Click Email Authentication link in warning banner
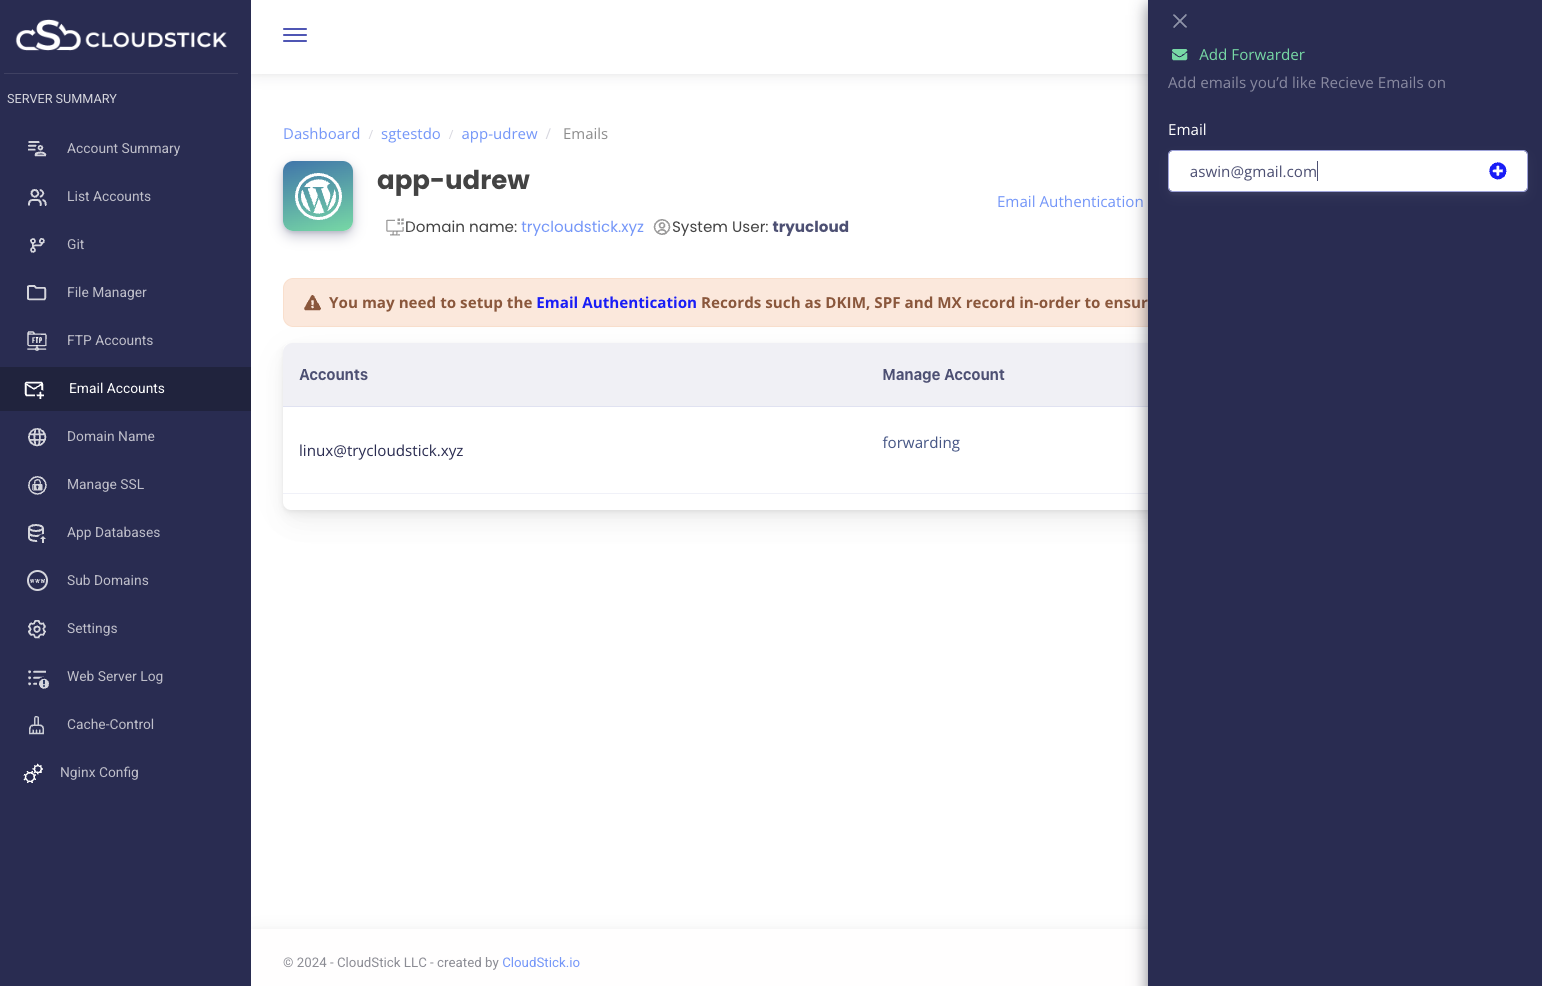Viewport: 1542px width, 986px height. click(x=616, y=302)
